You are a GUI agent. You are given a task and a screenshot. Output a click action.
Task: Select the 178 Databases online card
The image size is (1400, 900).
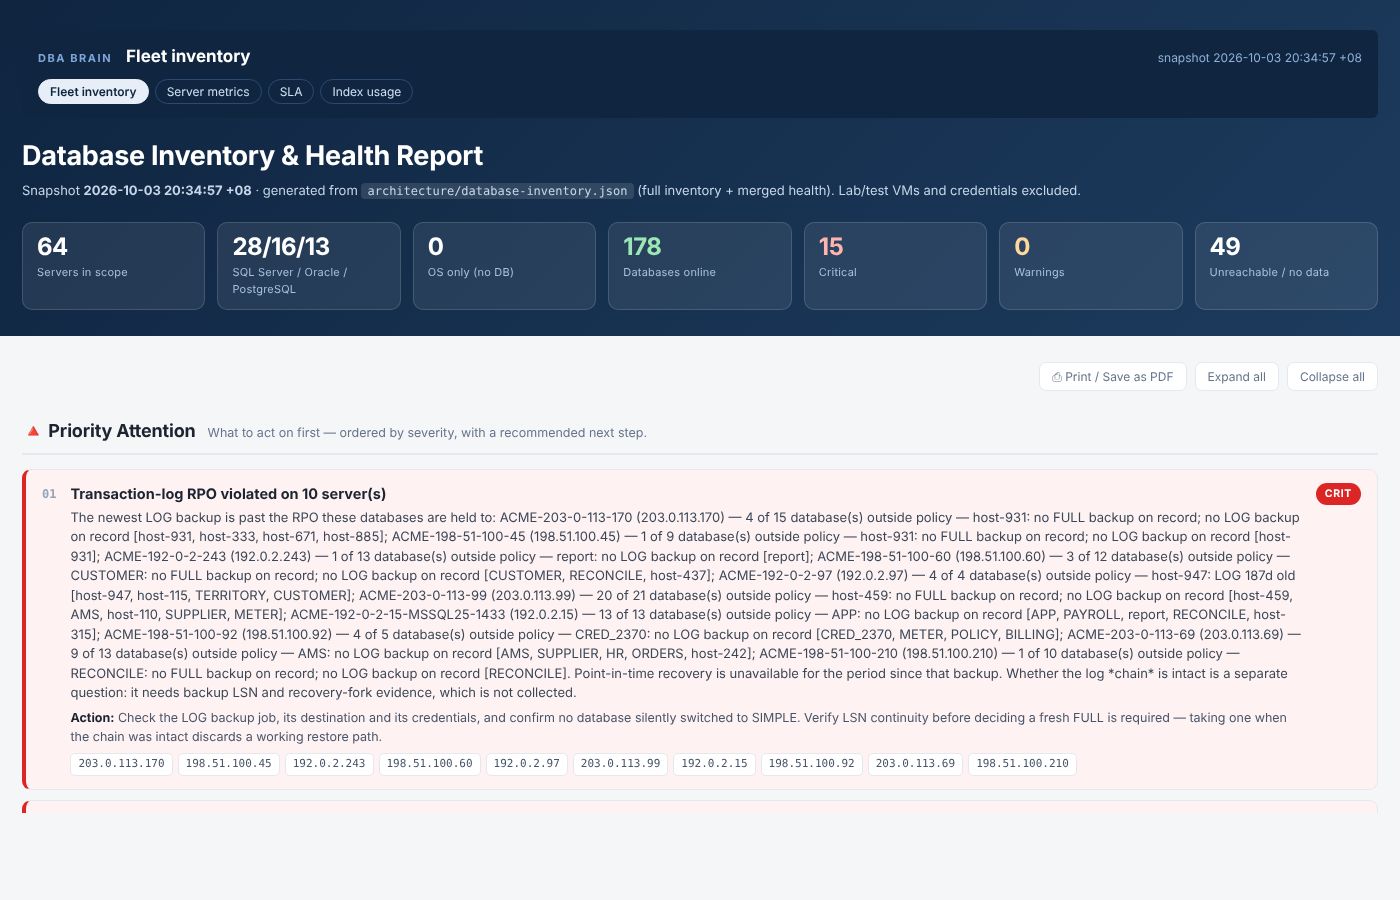coord(700,266)
